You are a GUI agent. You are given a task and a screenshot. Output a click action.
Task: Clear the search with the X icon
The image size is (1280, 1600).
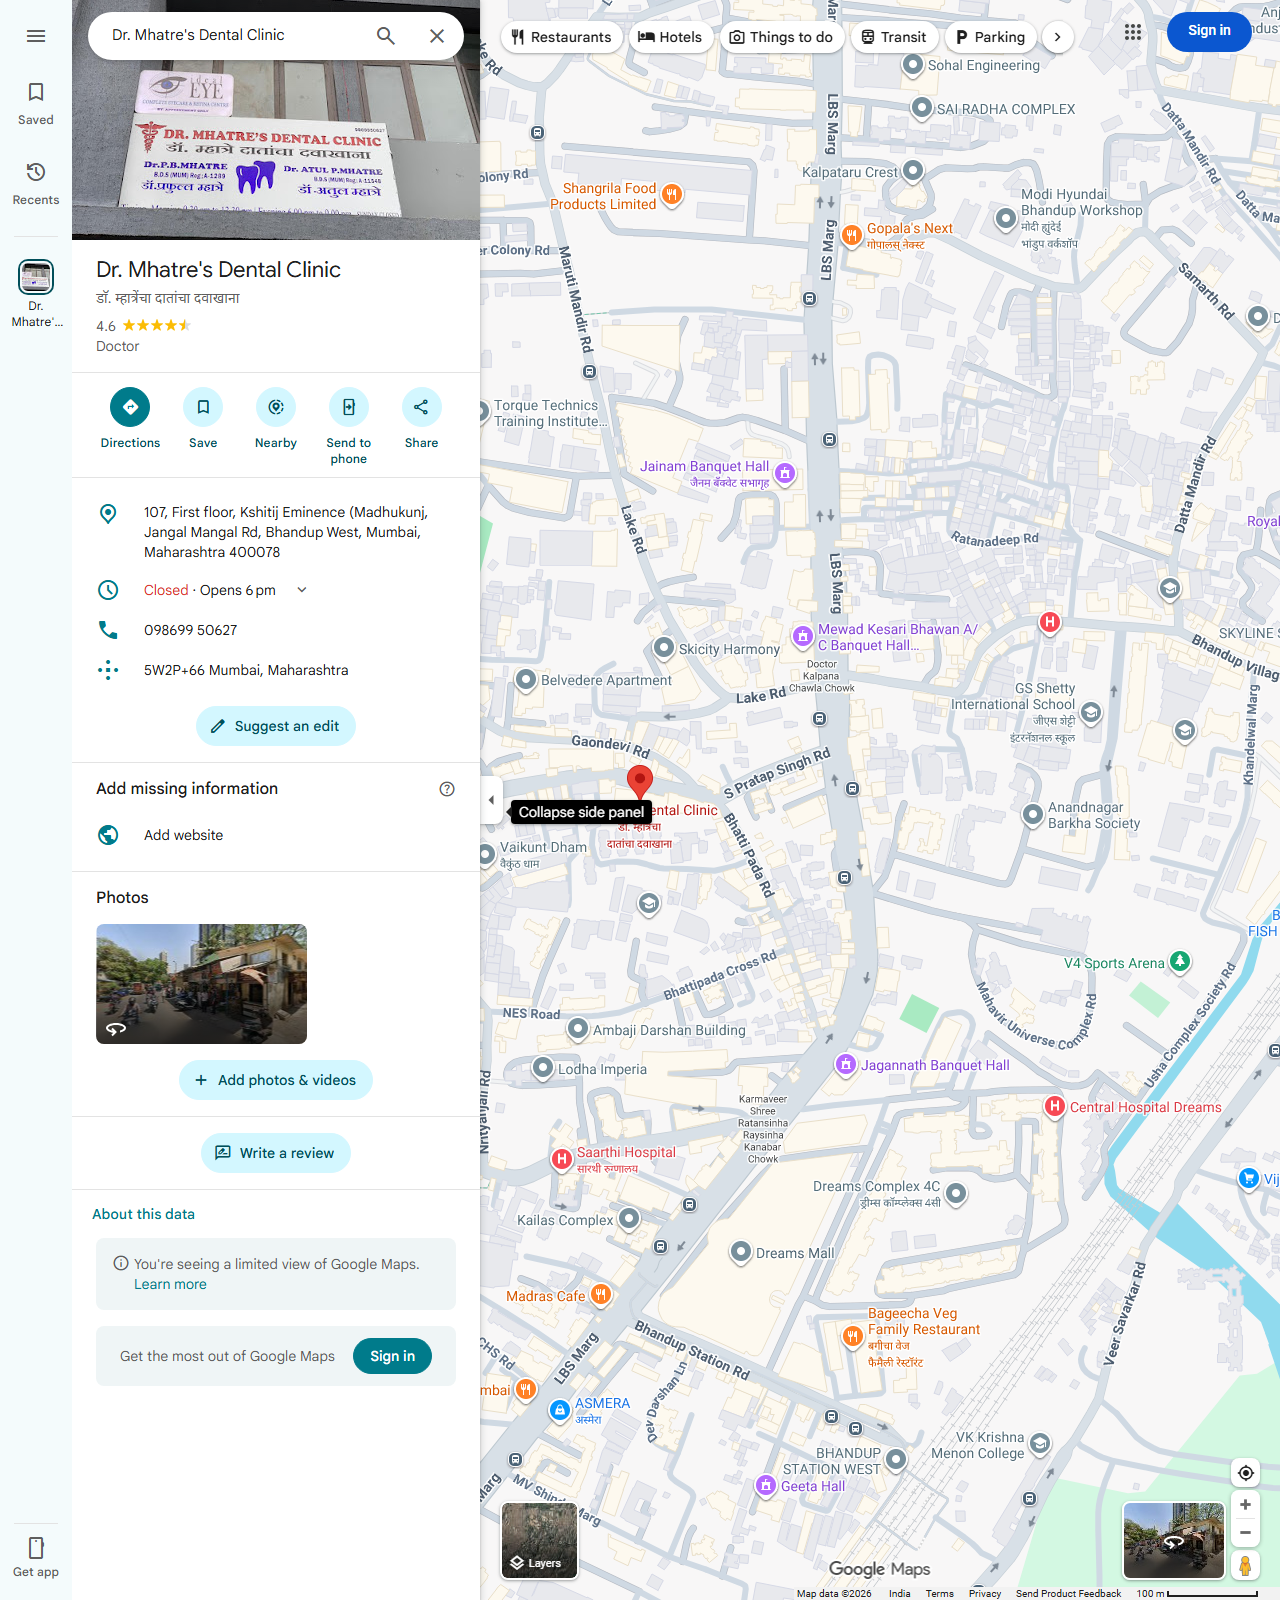(437, 36)
